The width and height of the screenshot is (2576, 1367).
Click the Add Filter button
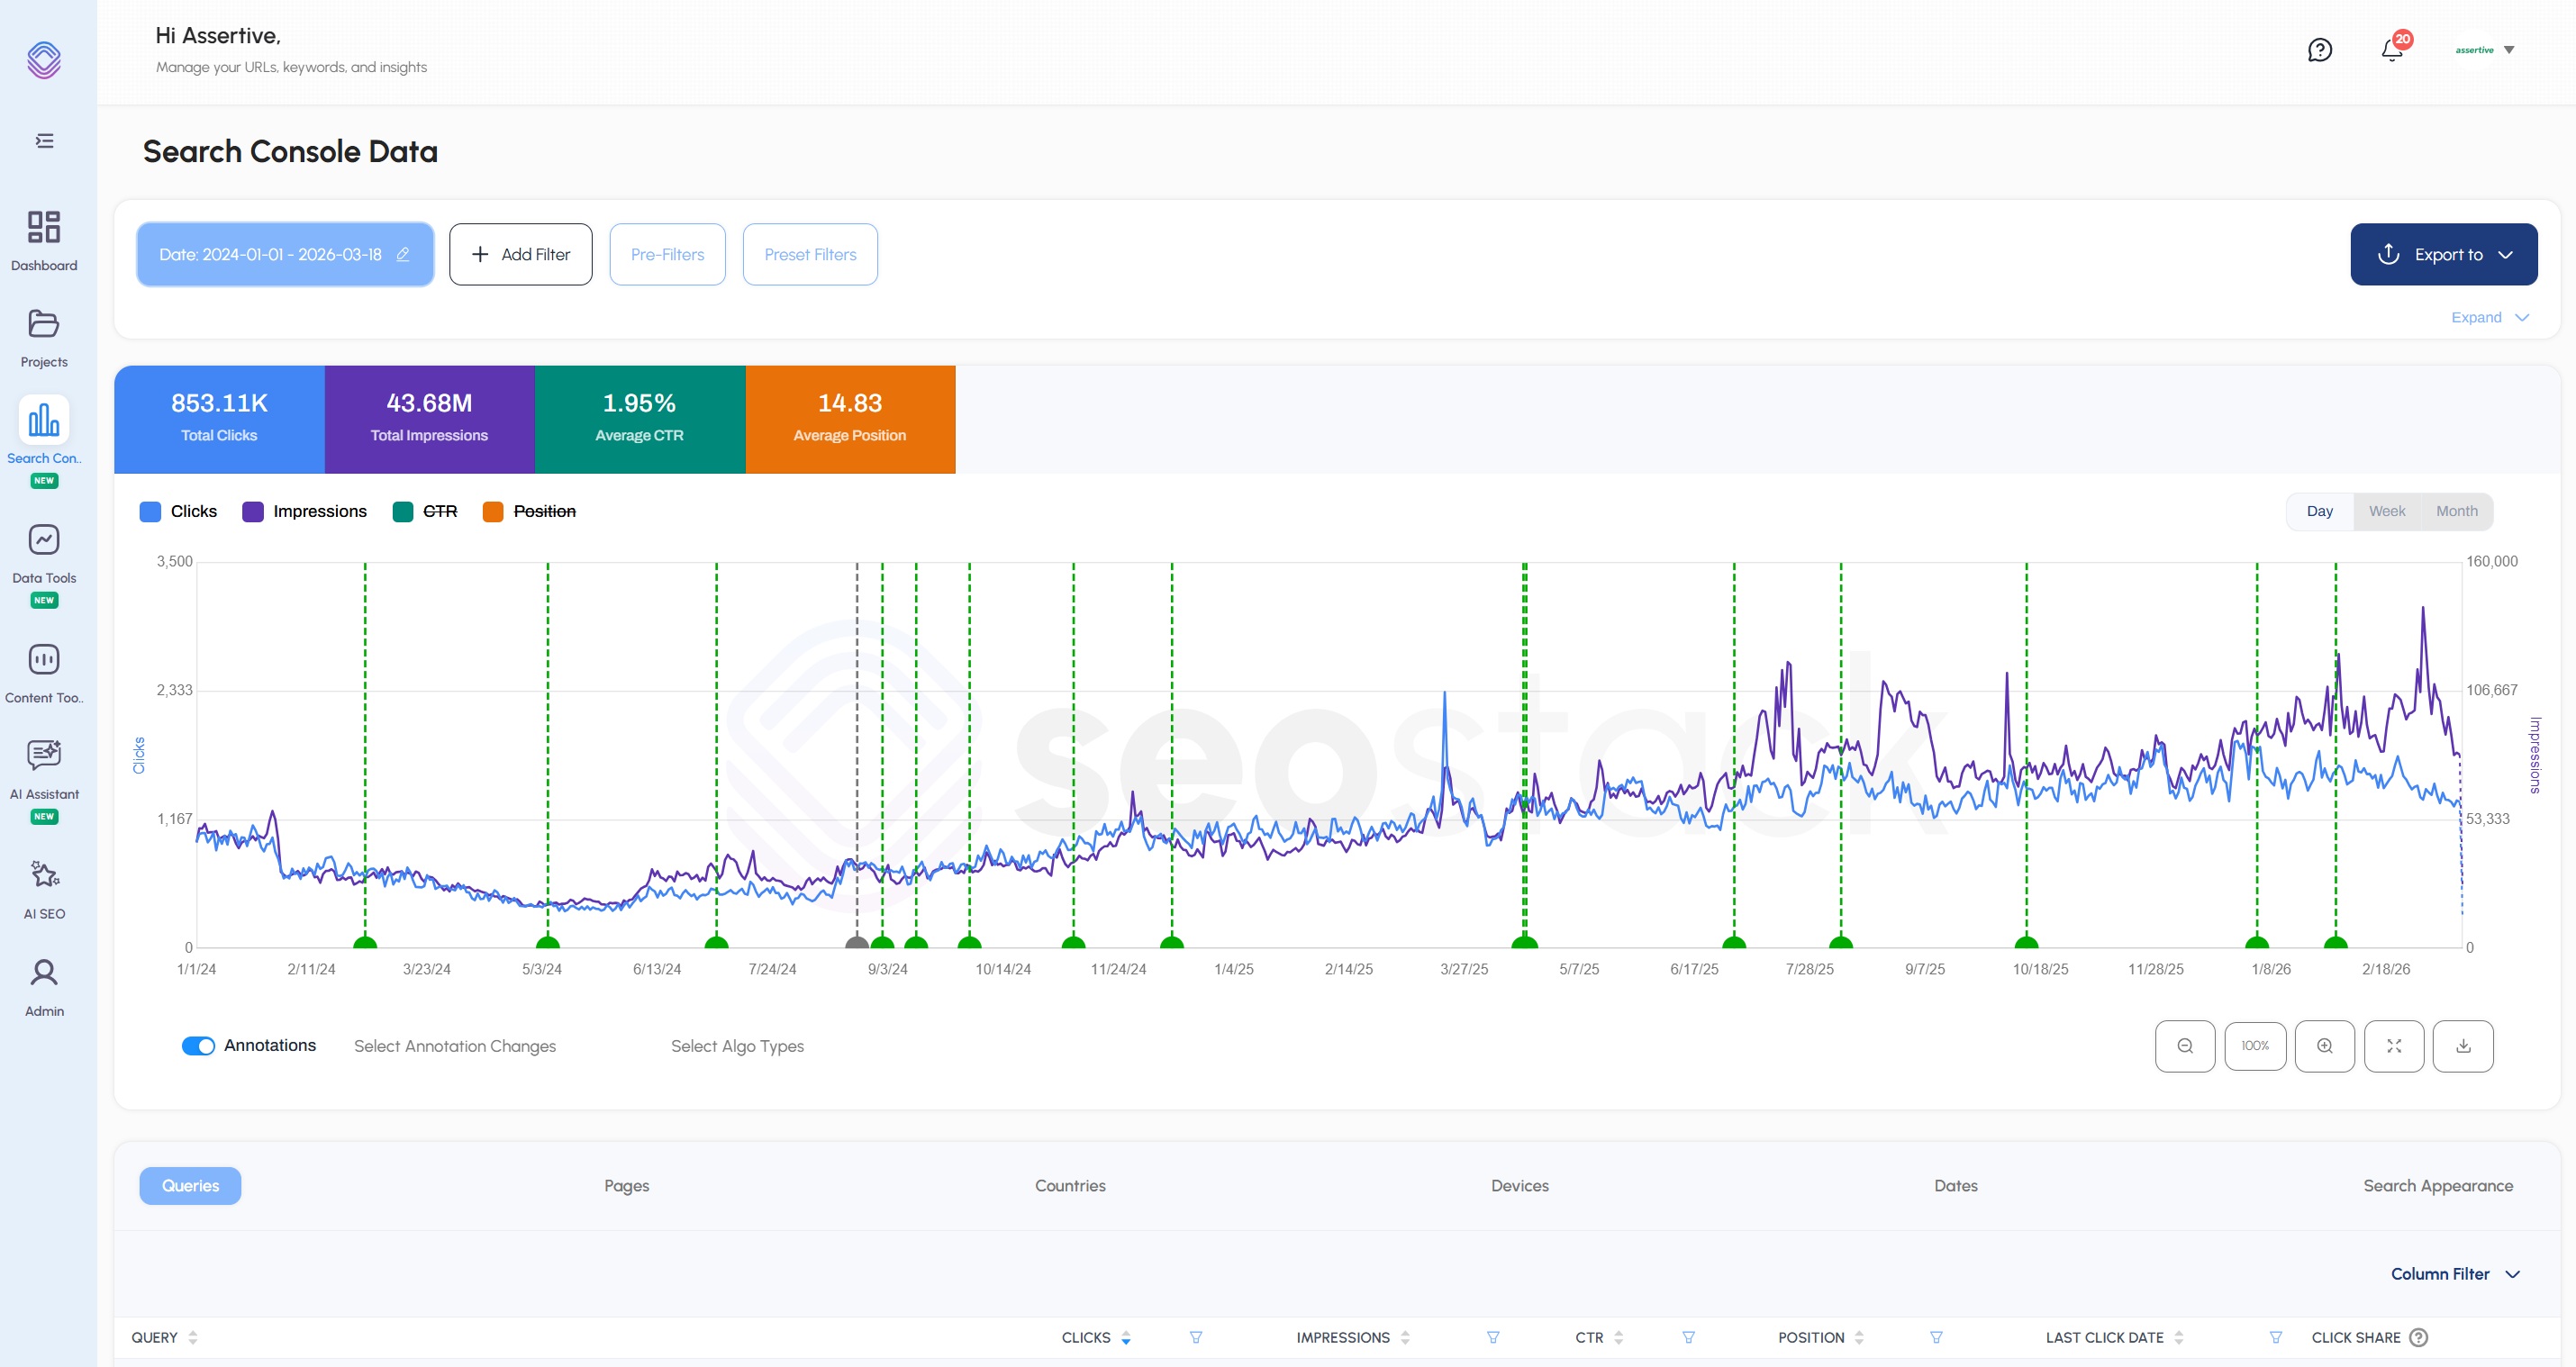click(x=520, y=255)
